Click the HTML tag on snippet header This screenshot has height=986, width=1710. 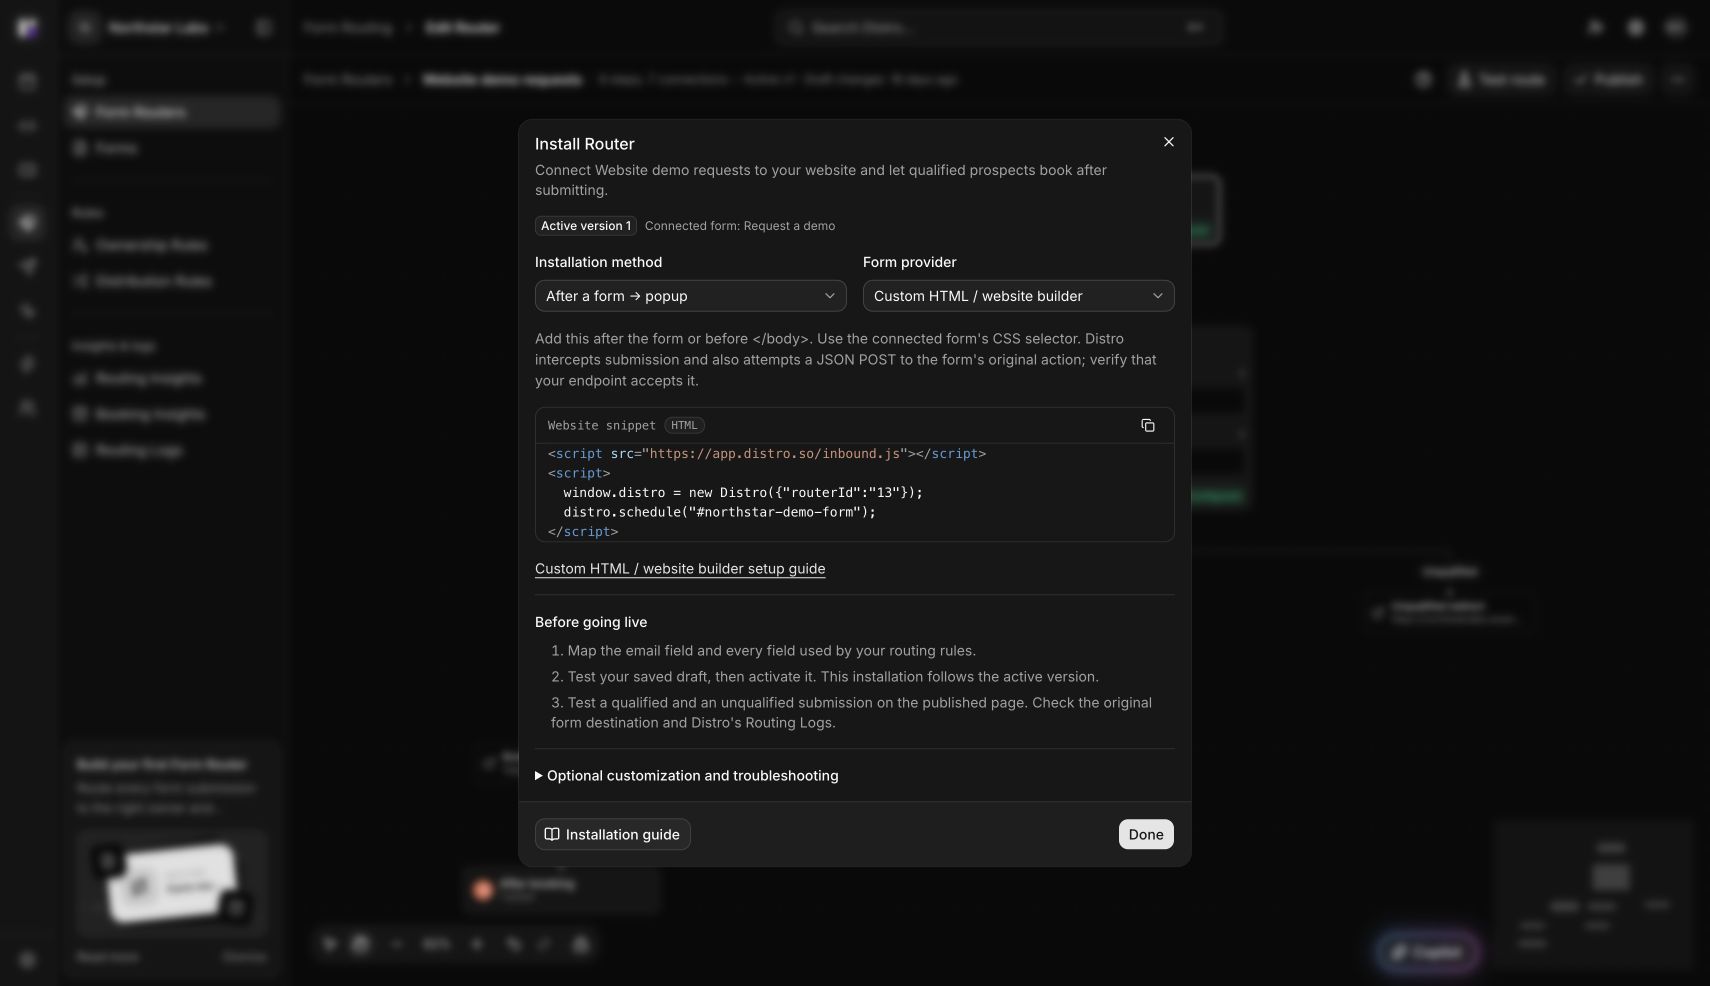coord(684,426)
